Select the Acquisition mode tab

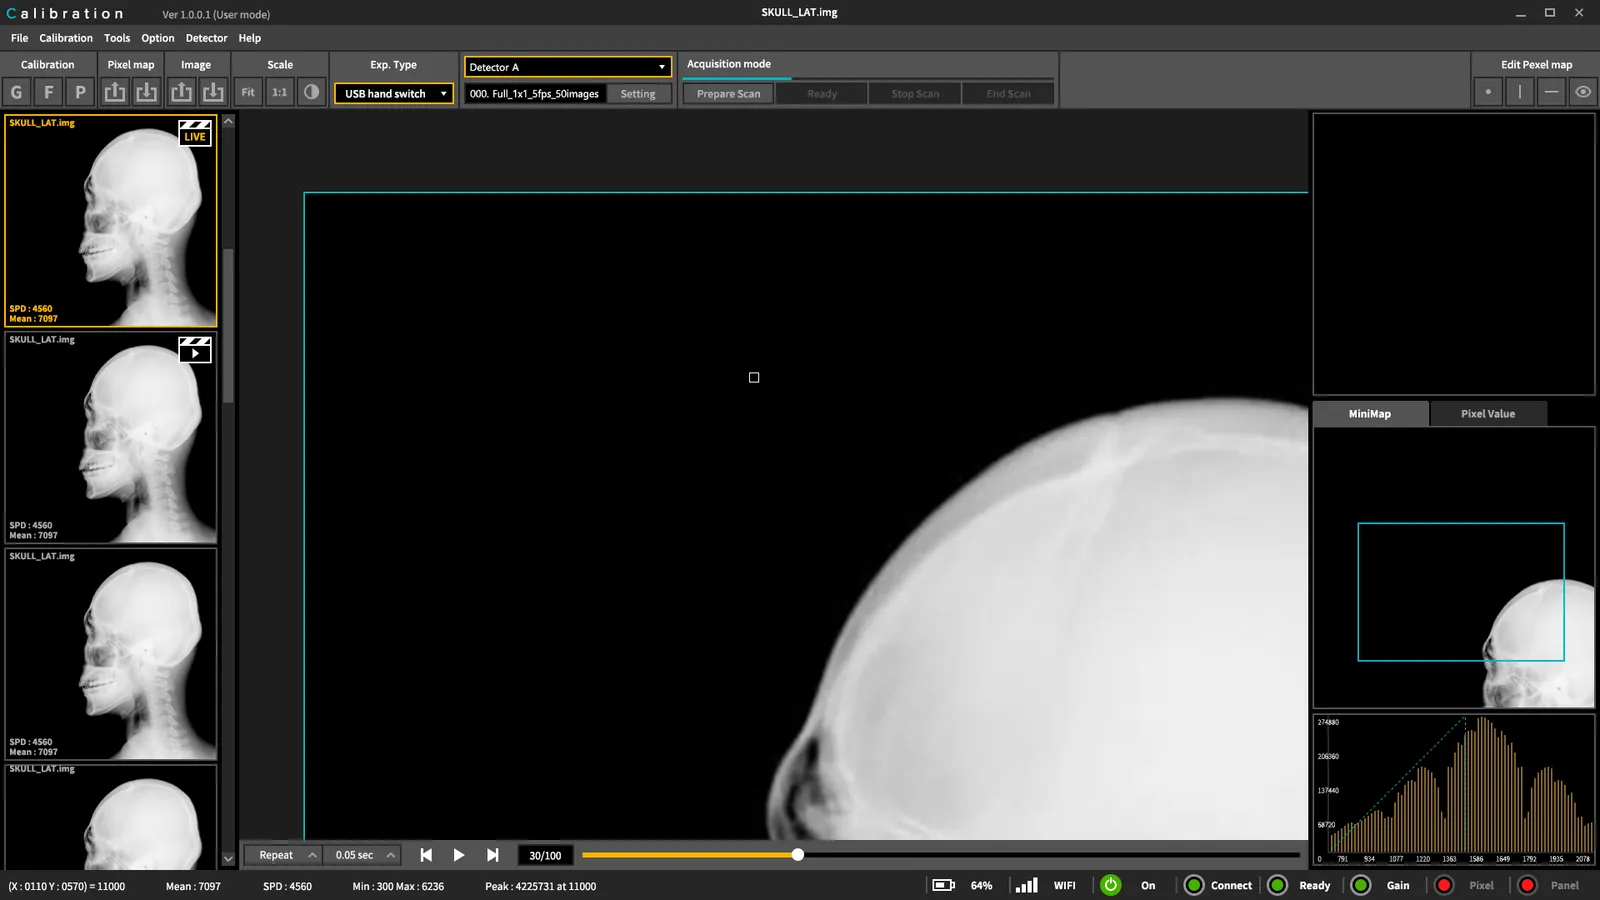pyautogui.click(x=729, y=64)
